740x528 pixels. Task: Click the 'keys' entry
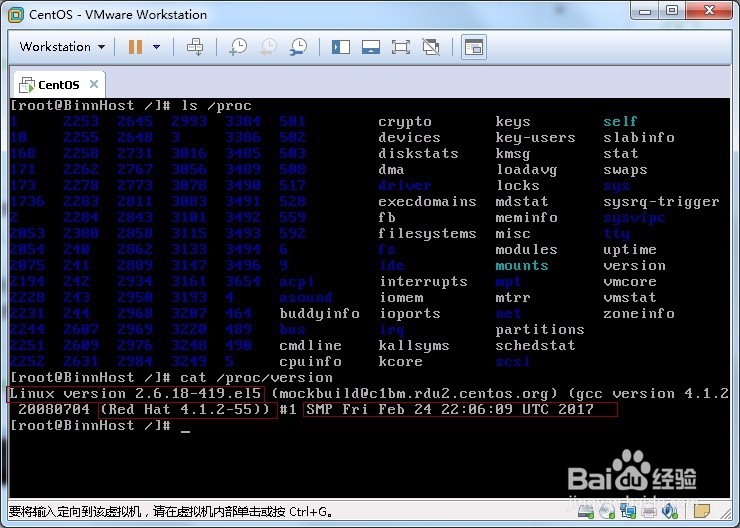513,122
